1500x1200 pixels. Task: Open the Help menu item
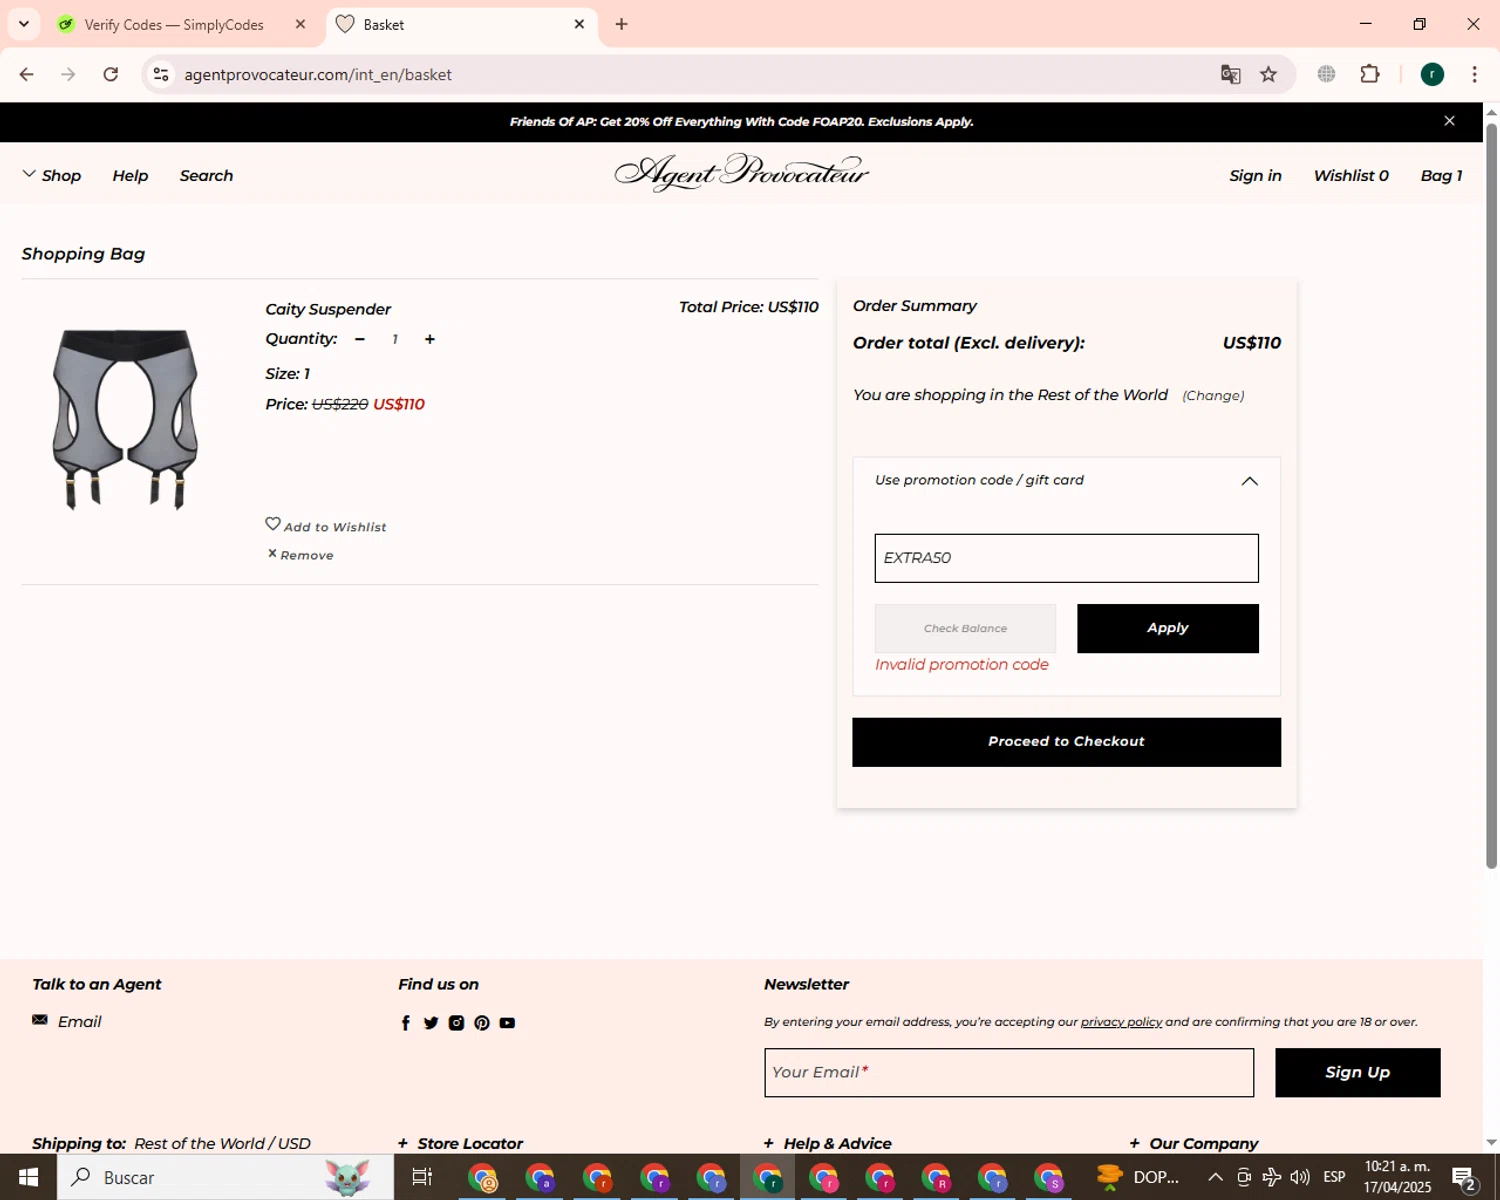click(x=130, y=175)
